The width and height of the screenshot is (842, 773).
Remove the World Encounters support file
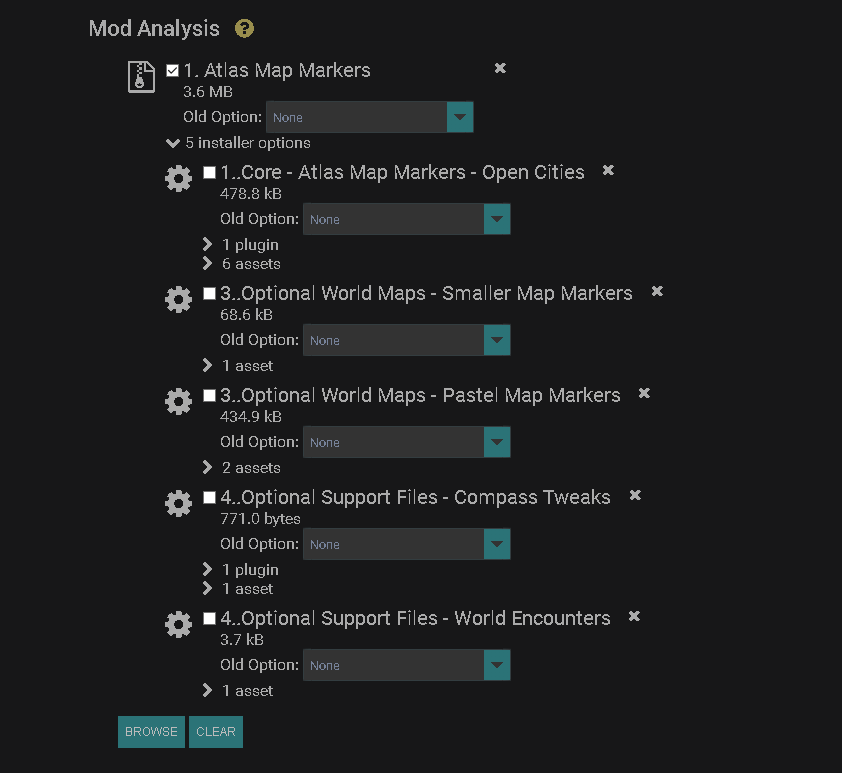click(x=634, y=617)
